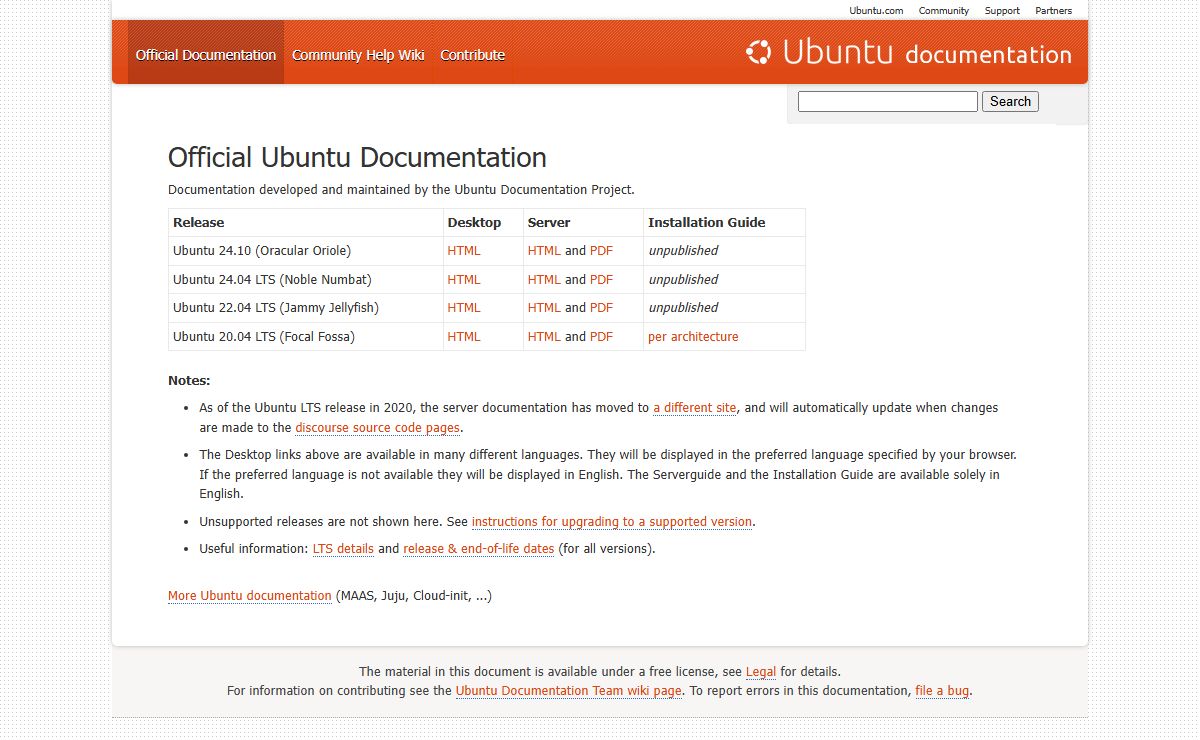This screenshot has width=1200, height=740.
Task: Click 'unpublished' in the Ubuntu 24.10 row
Action: [x=683, y=251]
